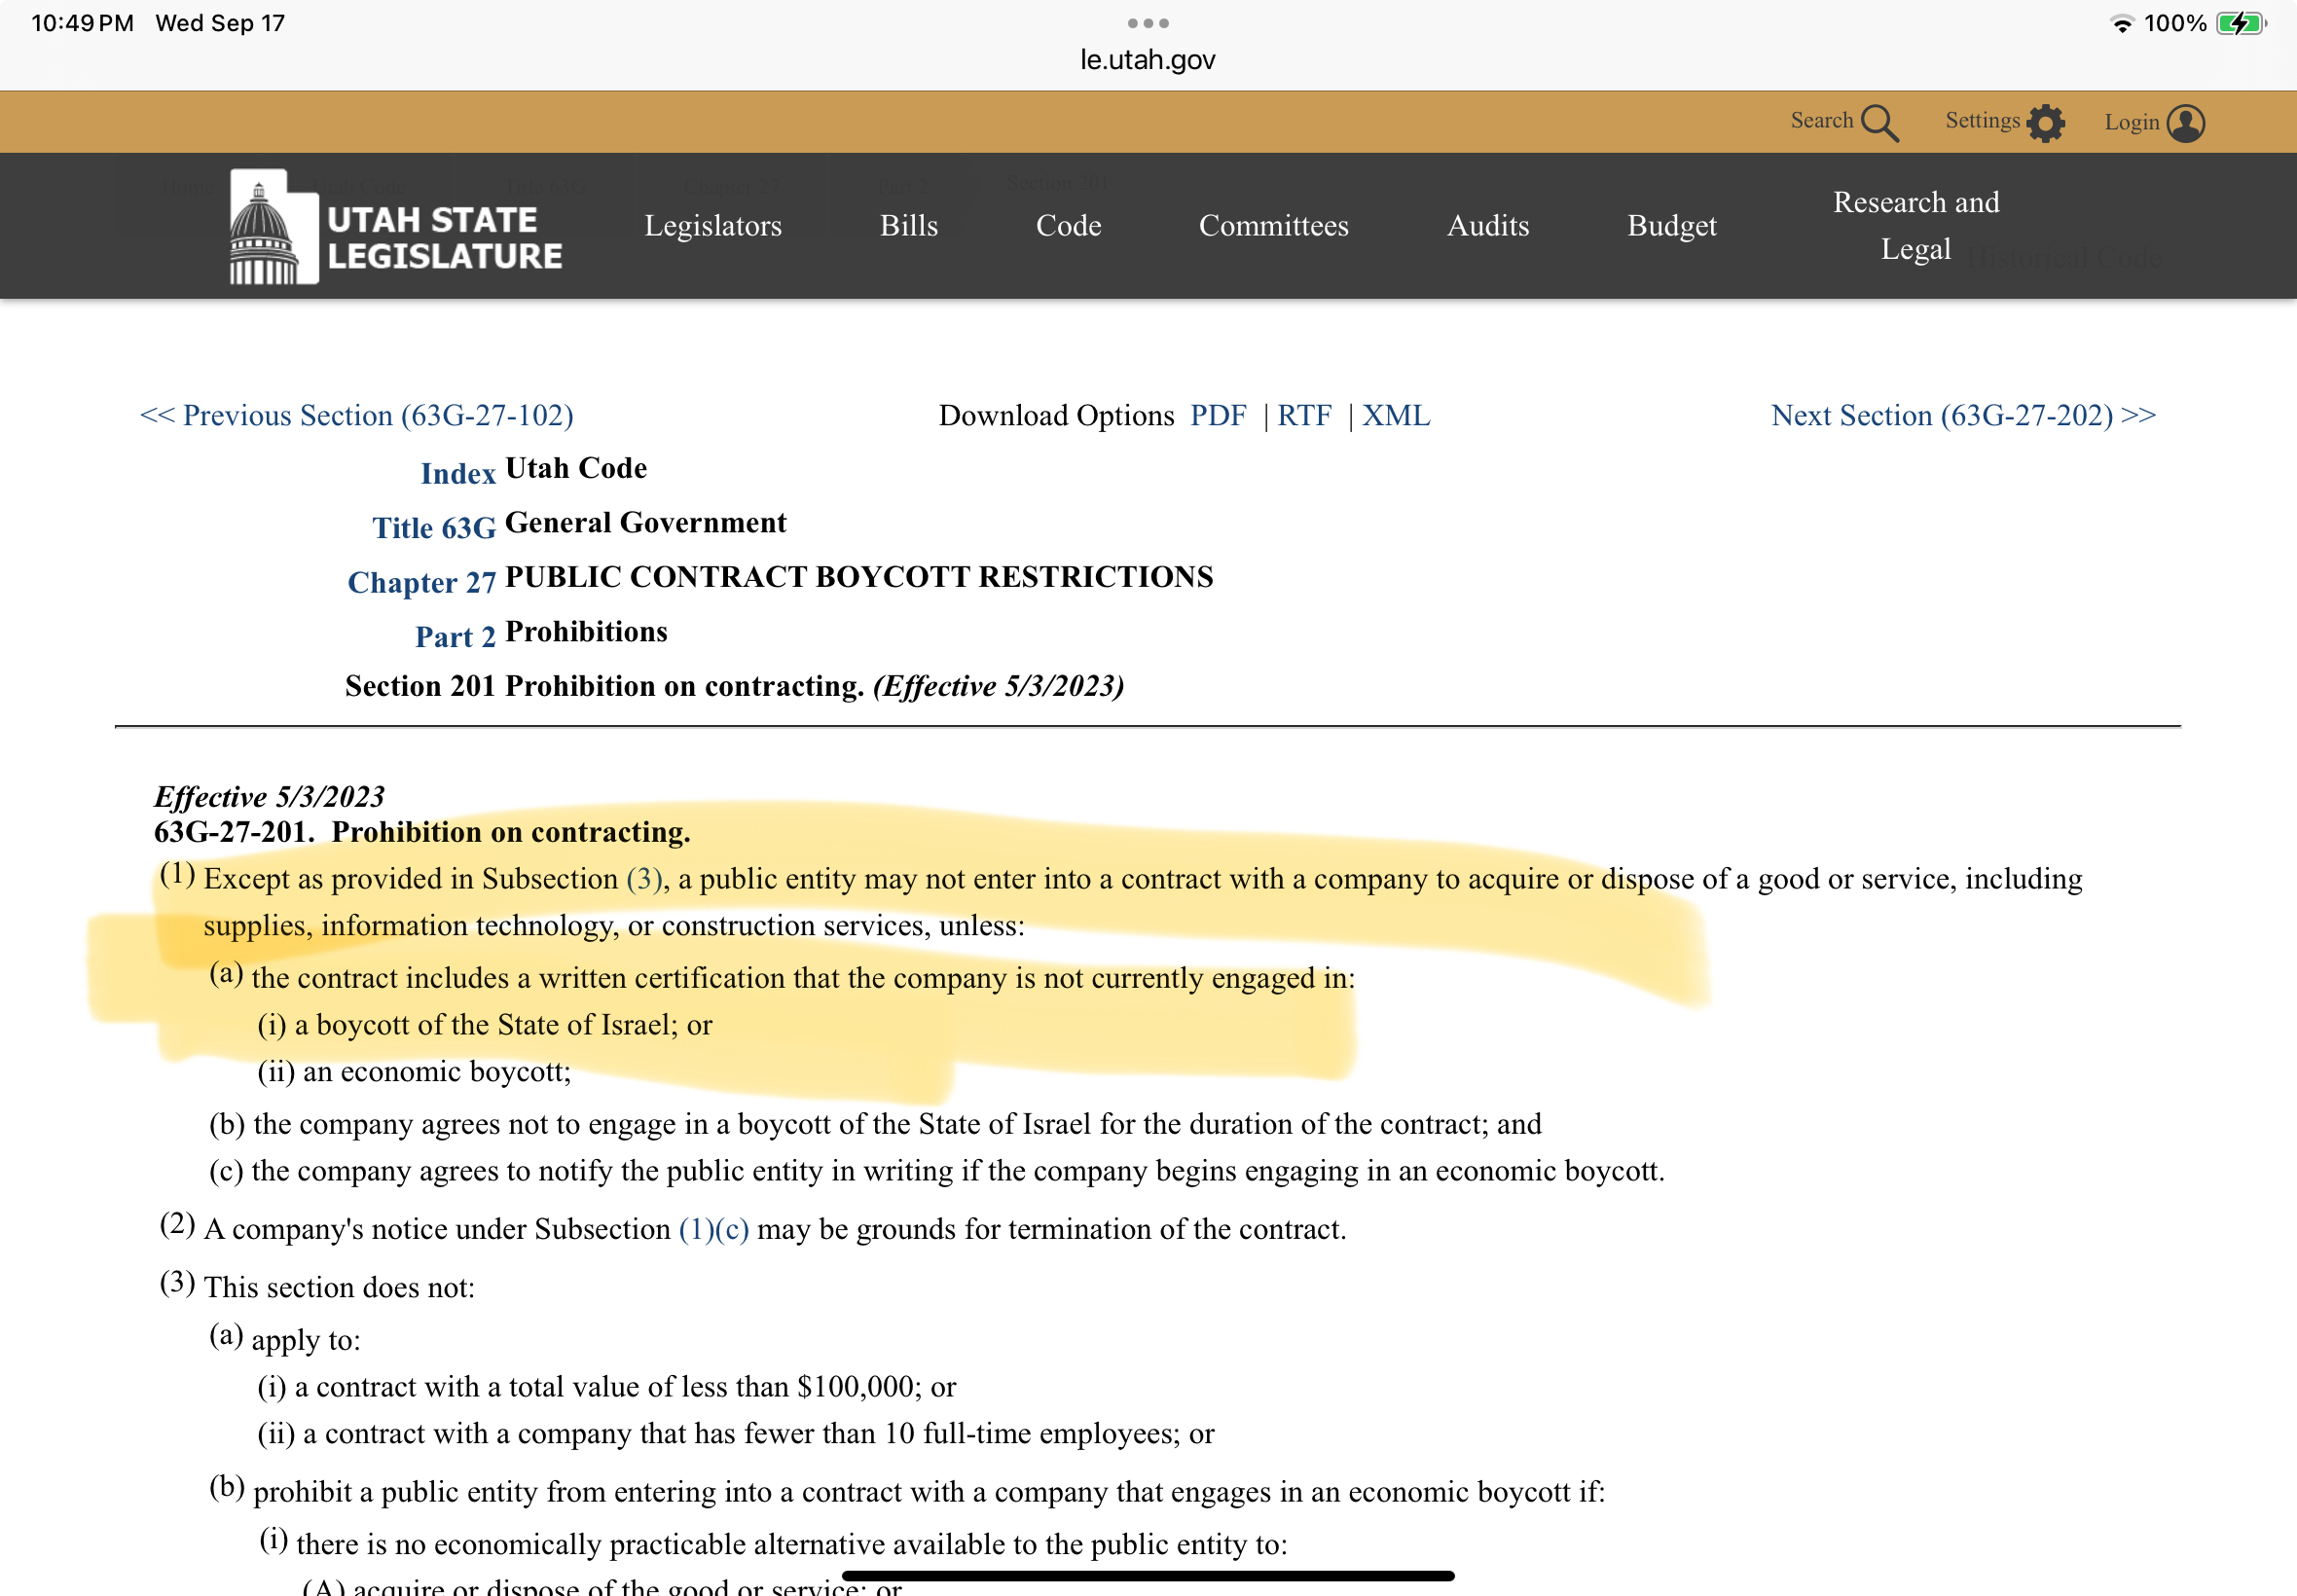This screenshot has width=2297, height=1596.
Task: Follow the Subsection (1)(c) reference link
Action: pyautogui.click(x=713, y=1229)
